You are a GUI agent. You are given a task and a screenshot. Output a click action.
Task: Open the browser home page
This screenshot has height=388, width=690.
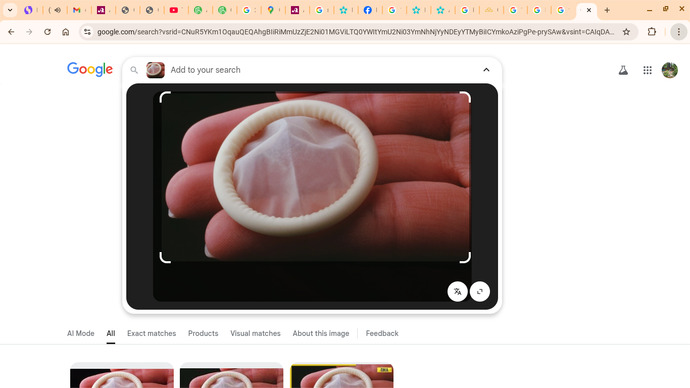pos(66,32)
